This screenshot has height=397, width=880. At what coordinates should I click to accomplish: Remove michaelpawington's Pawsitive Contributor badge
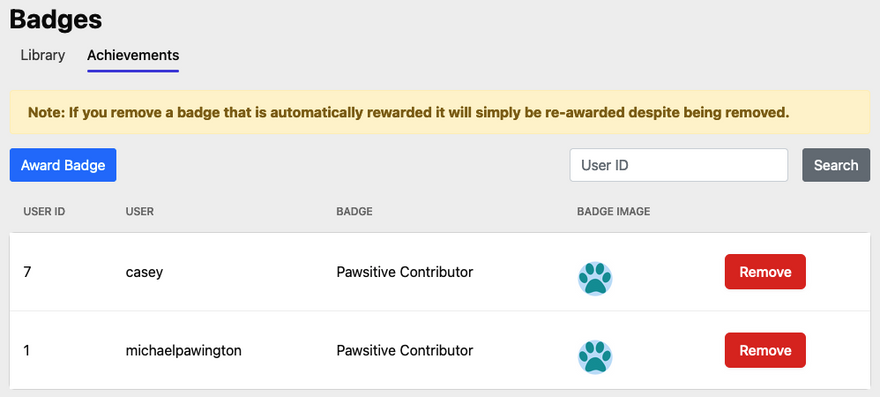[765, 350]
